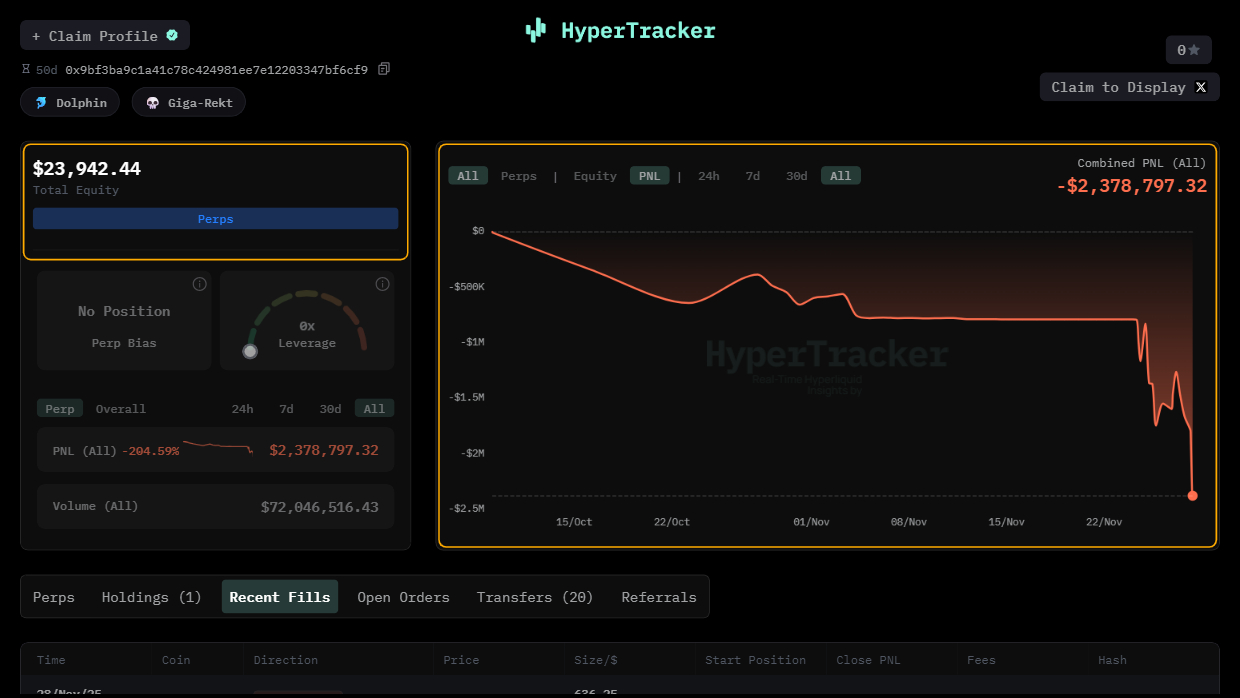Switch to the Holdings (1) tab
The width and height of the screenshot is (1240, 698).
point(151,597)
